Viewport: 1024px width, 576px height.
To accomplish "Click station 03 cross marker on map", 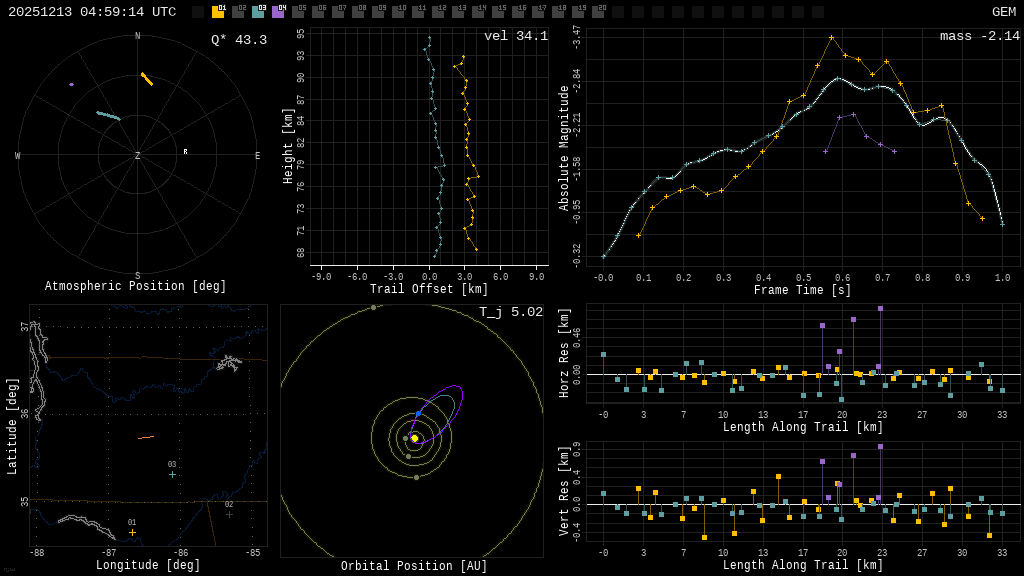I will (x=172, y=475).
